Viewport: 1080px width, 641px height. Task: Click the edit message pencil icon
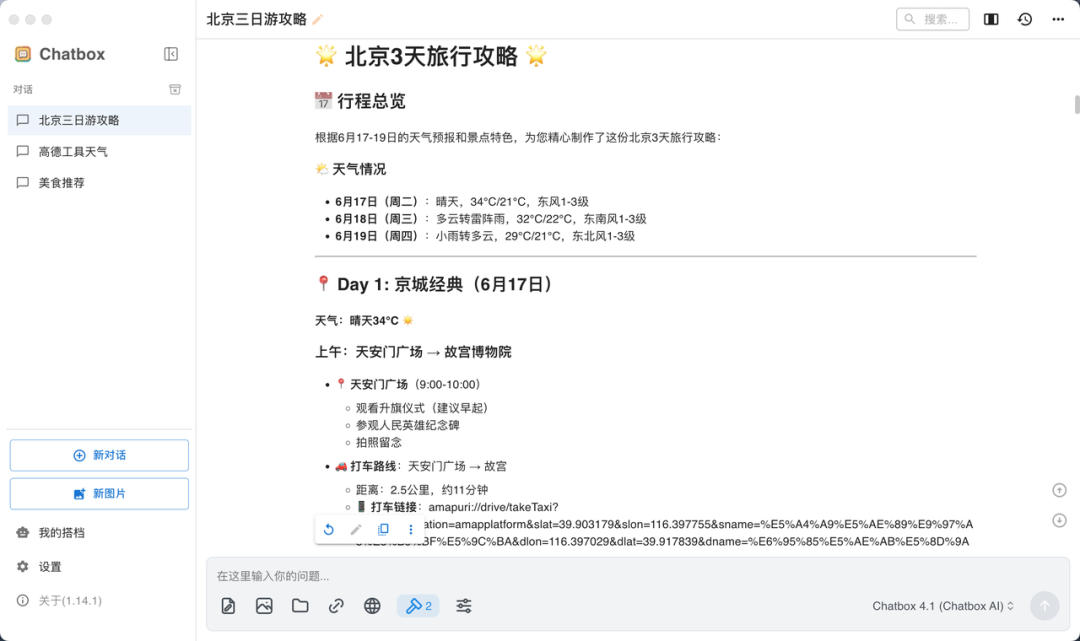point(356,528)
